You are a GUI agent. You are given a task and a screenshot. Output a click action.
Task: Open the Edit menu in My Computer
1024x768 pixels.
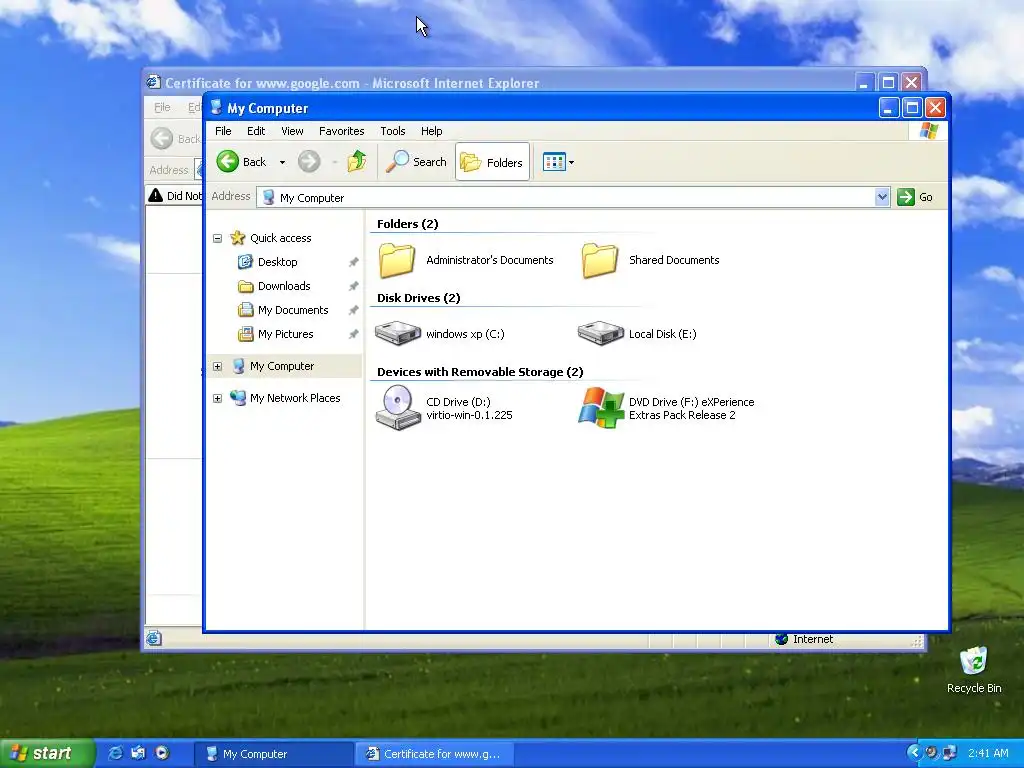pyautogui.click(x=256, y=131)
